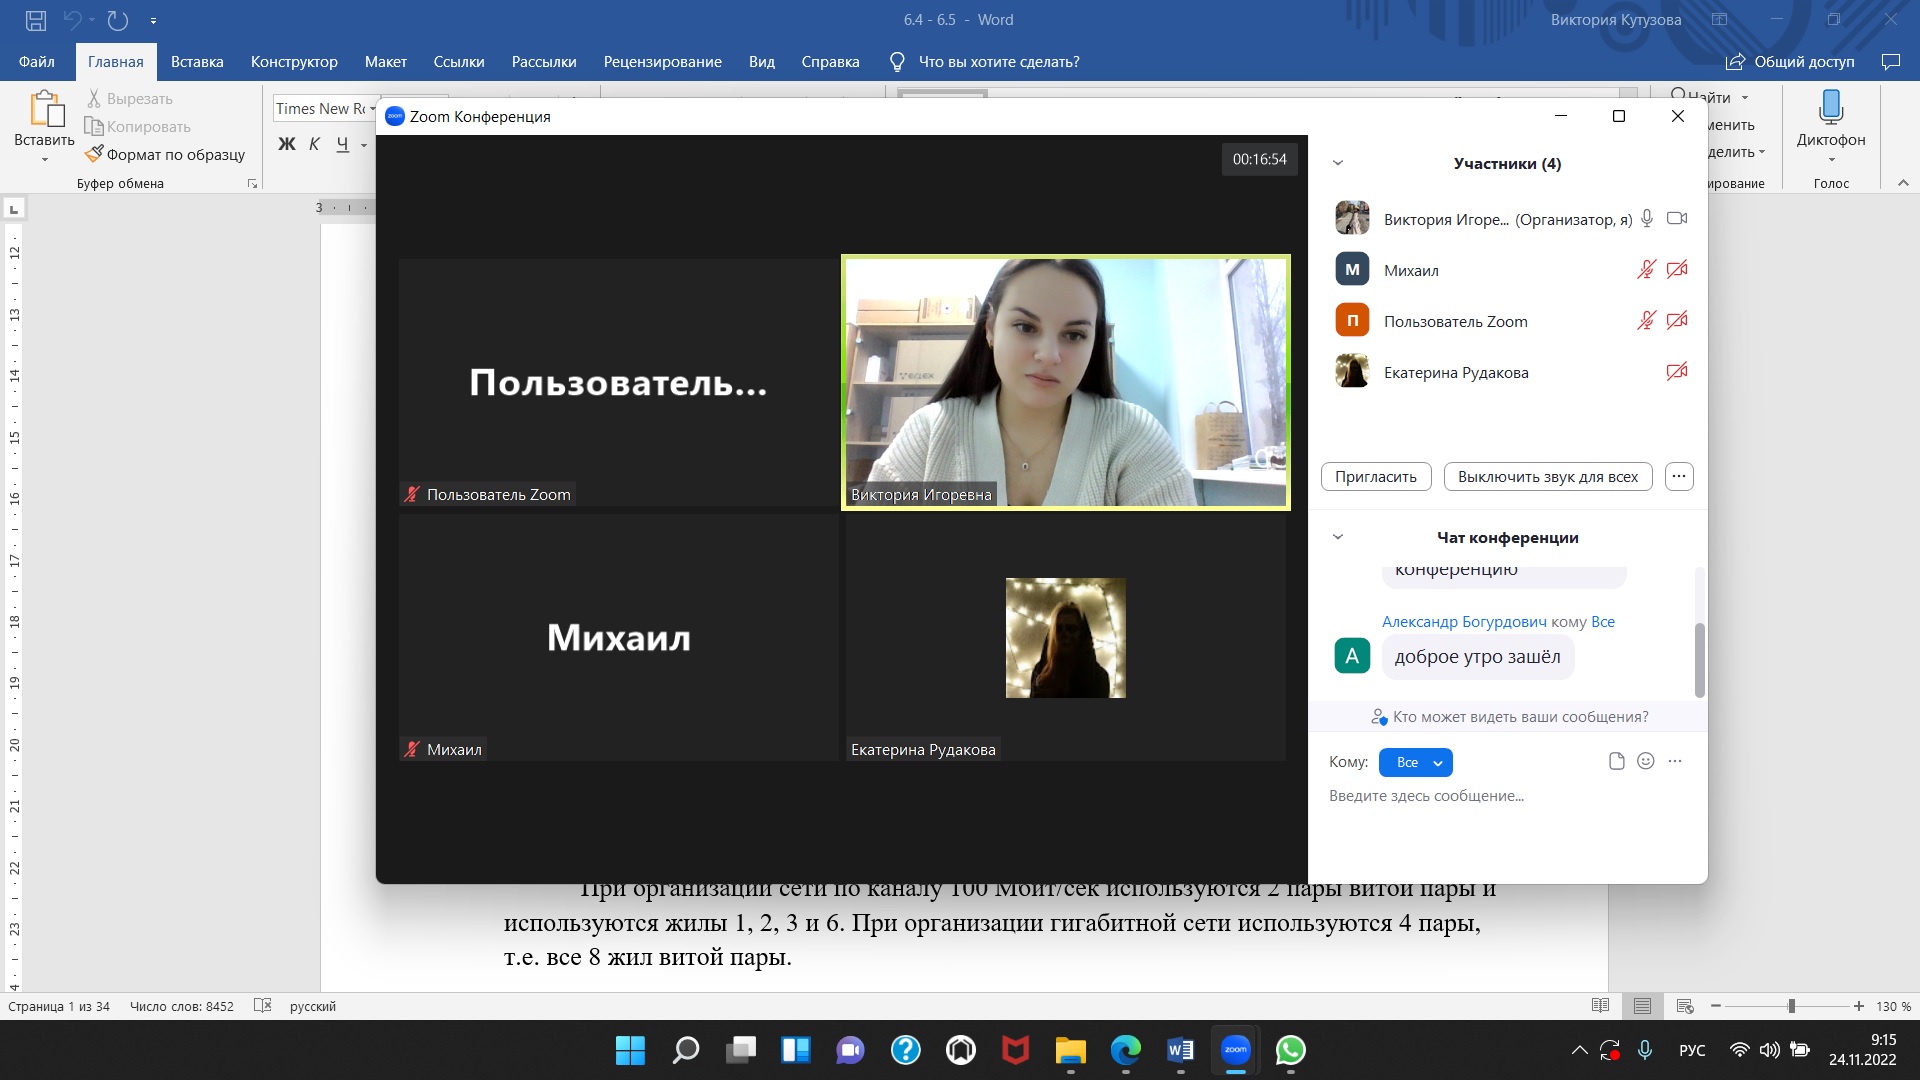Switch to the Вставка ribbon tab
Image resolution: width=1920 pixels, height=1080 pixels.
[x=197, y=62]
